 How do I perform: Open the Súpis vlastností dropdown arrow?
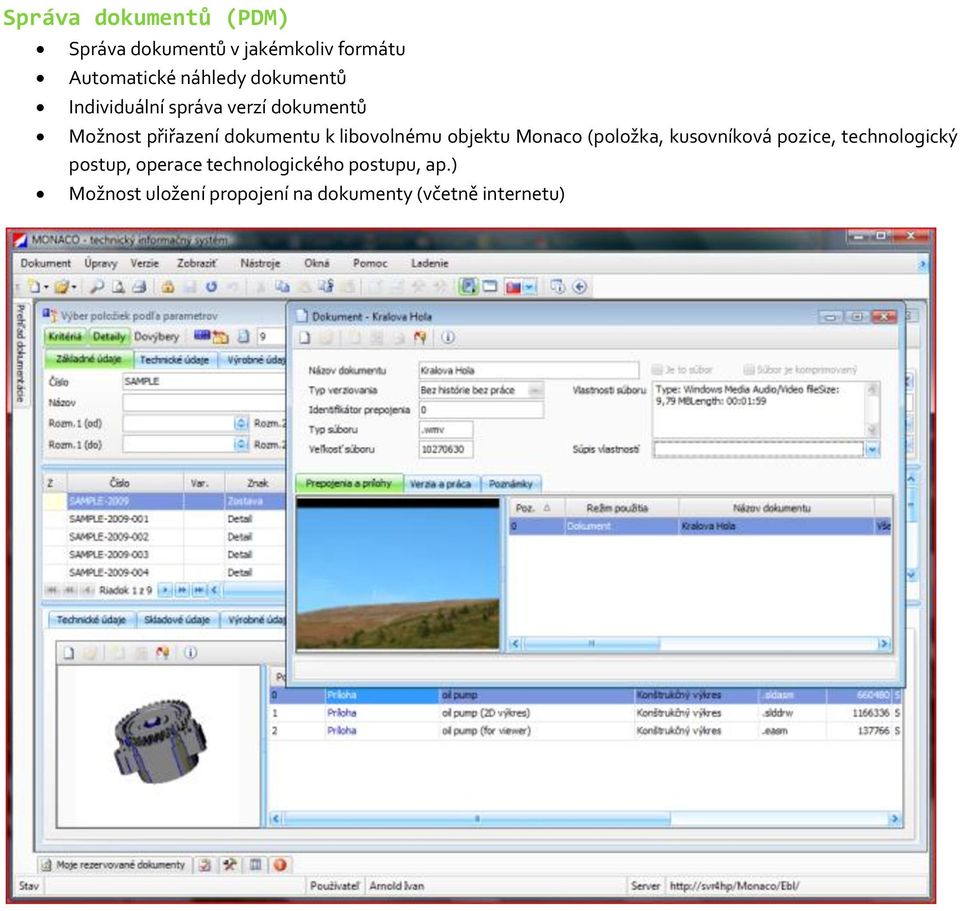[872, 449]
